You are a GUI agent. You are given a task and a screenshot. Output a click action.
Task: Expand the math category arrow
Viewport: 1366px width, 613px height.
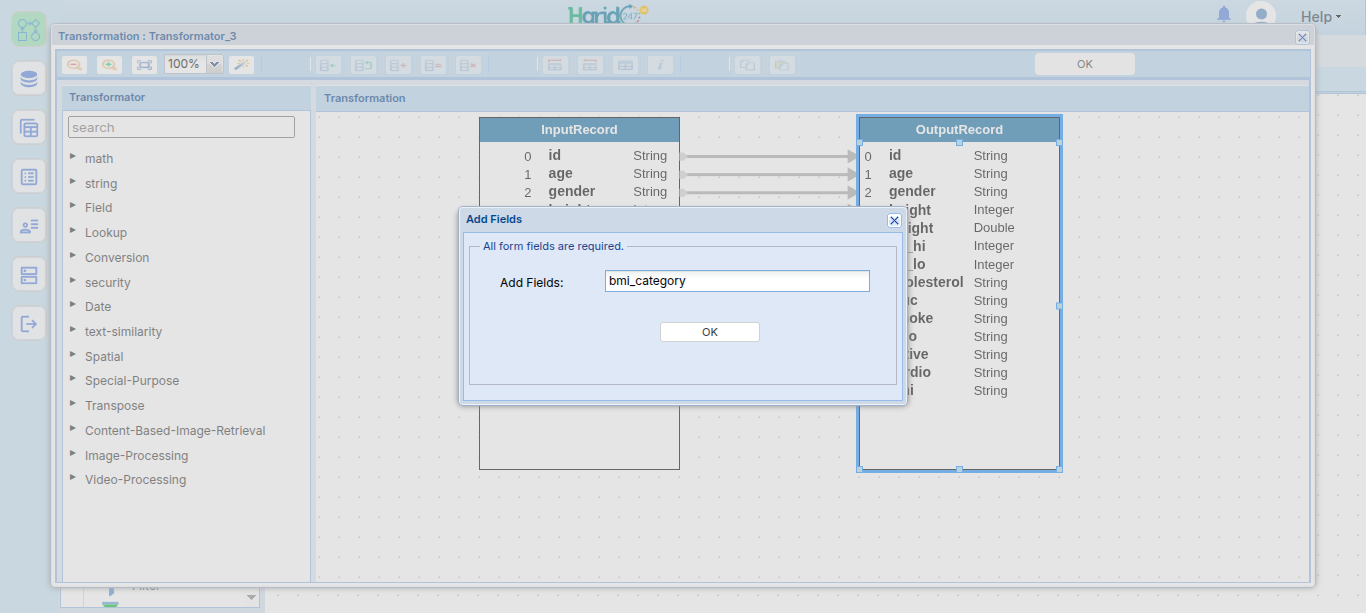click(x=73, y=156)
